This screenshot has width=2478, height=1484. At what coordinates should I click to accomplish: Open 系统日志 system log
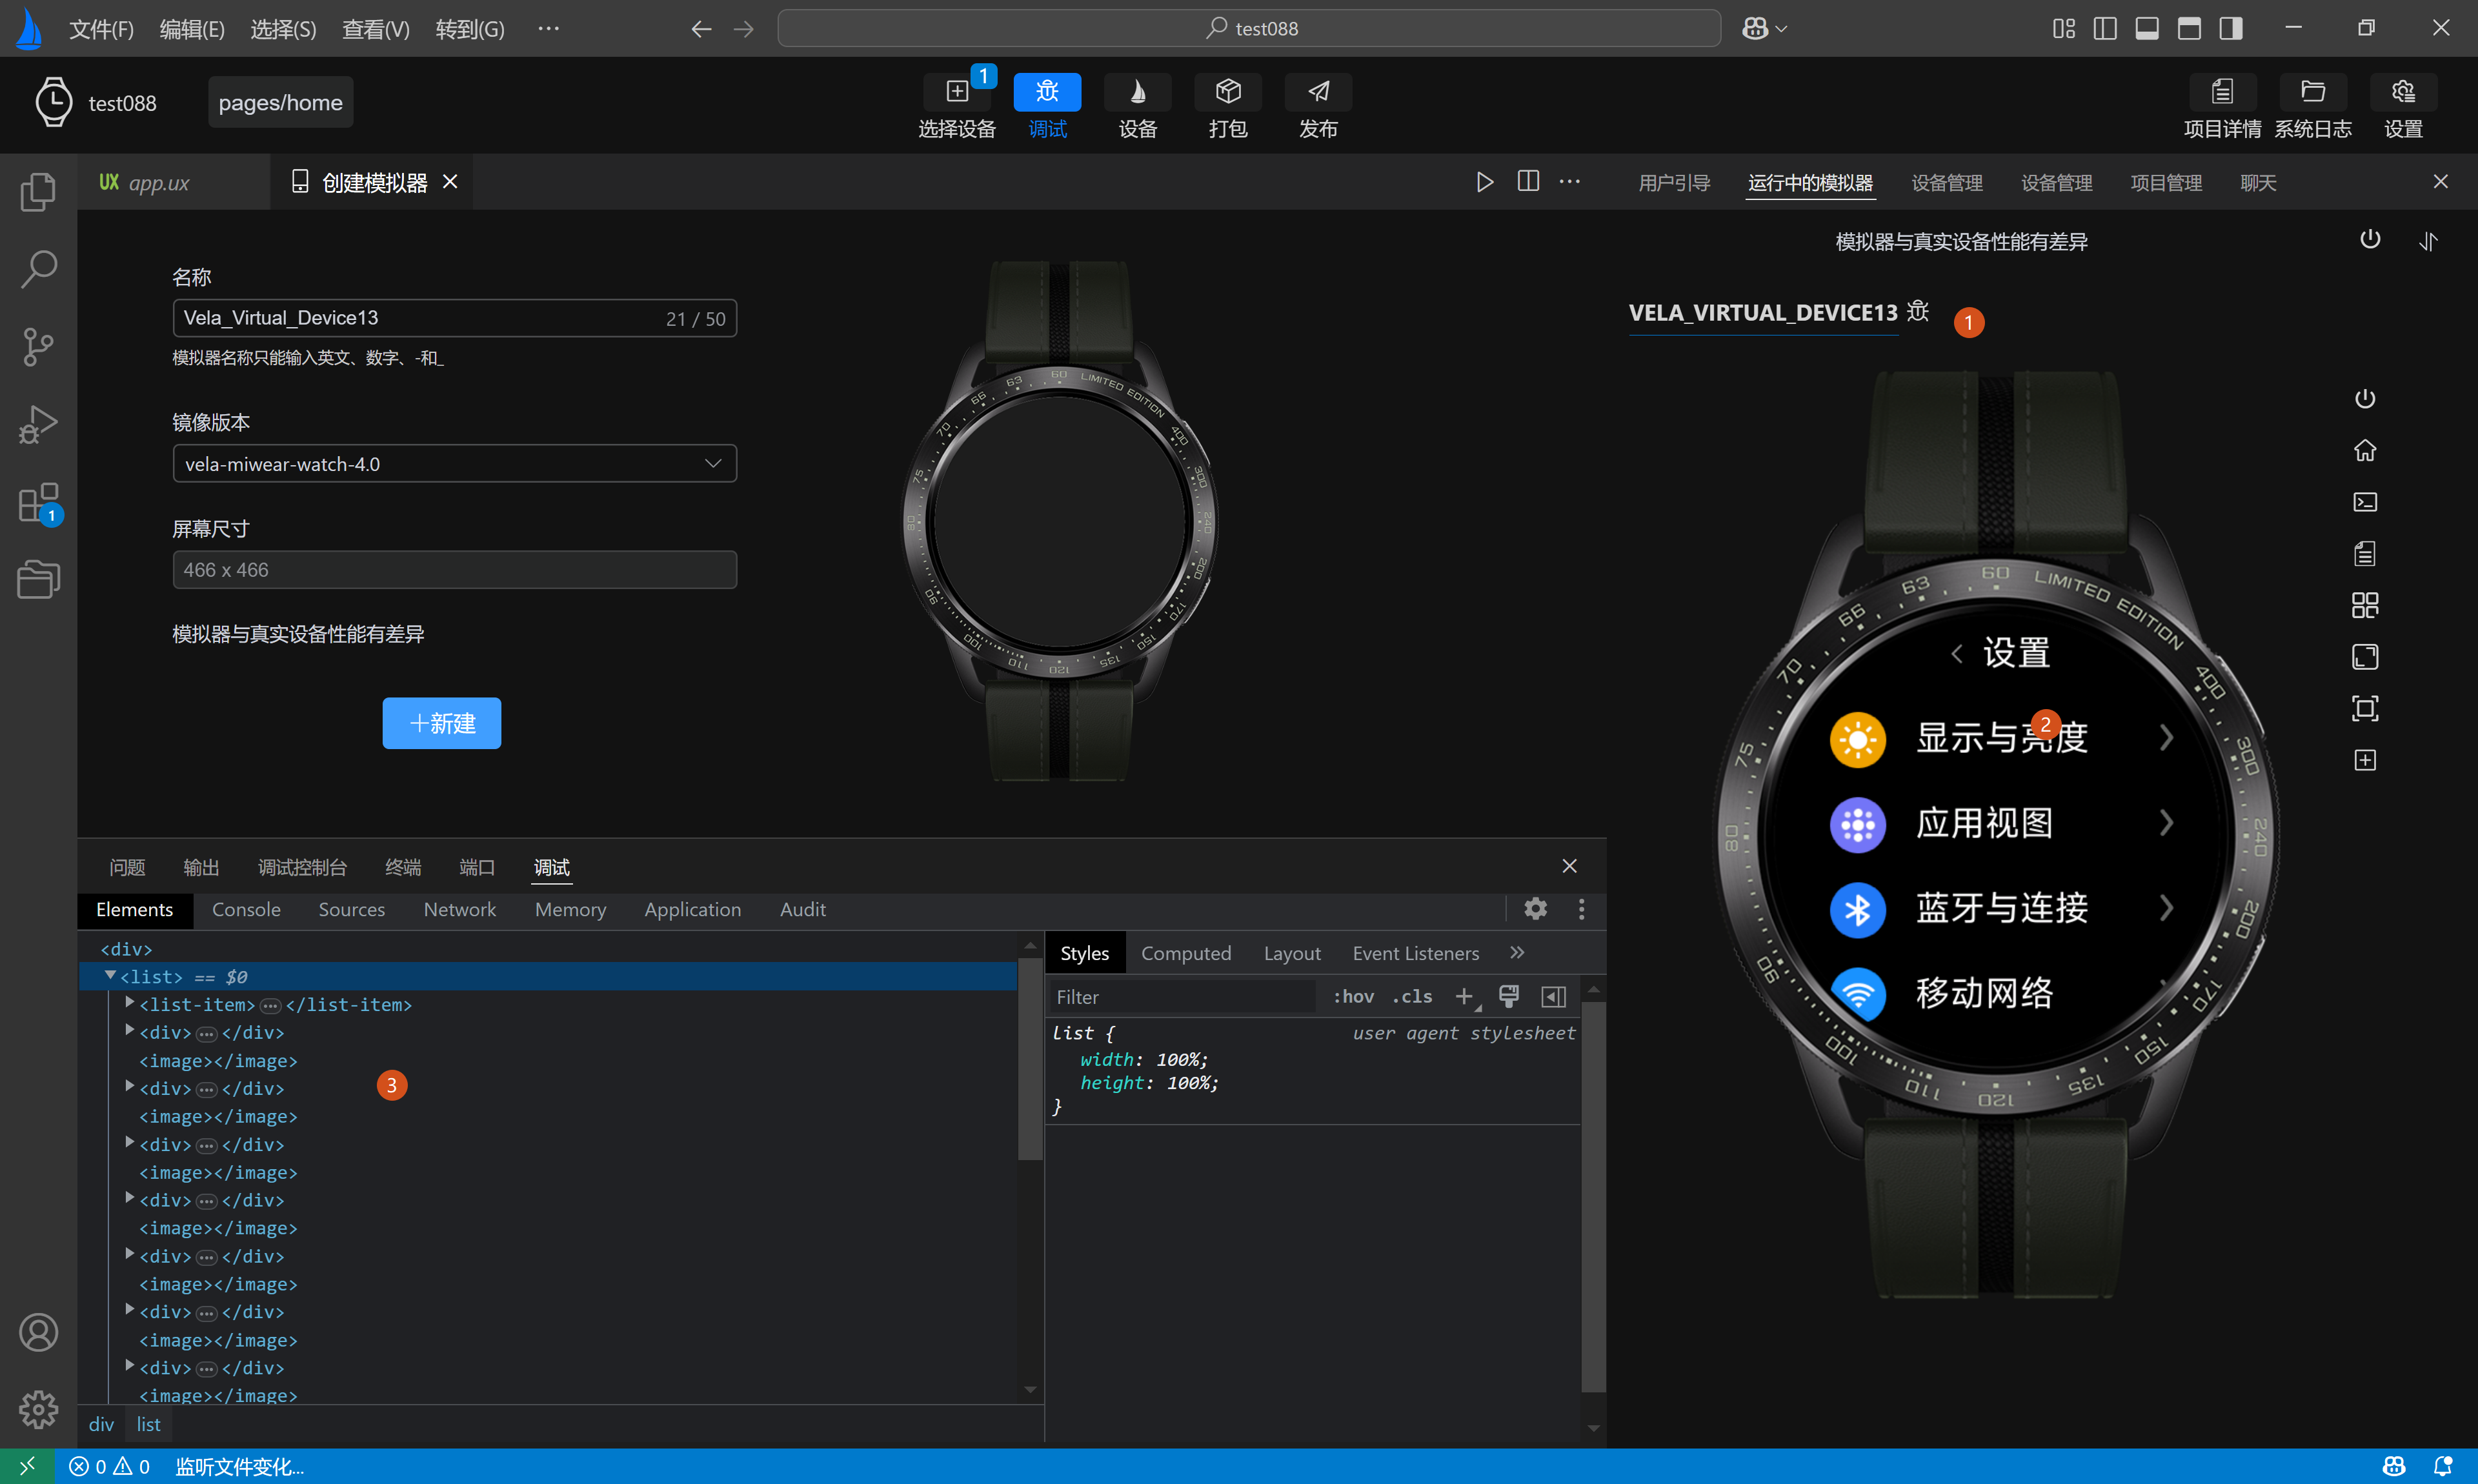tap(2312, 92)
